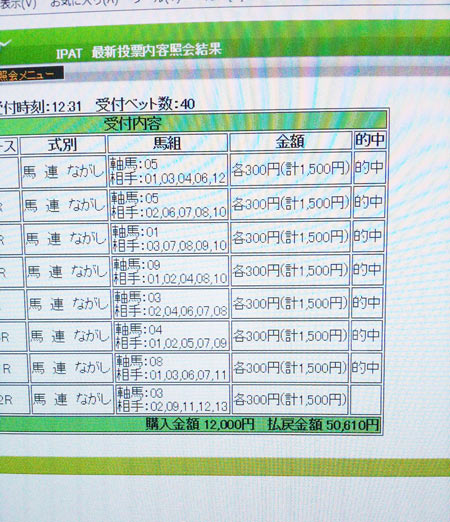Select the bet cell with 軸馬:08 相手:01,03,06,07,11
This screenshot has height=522, width=450.
(172, 368)
